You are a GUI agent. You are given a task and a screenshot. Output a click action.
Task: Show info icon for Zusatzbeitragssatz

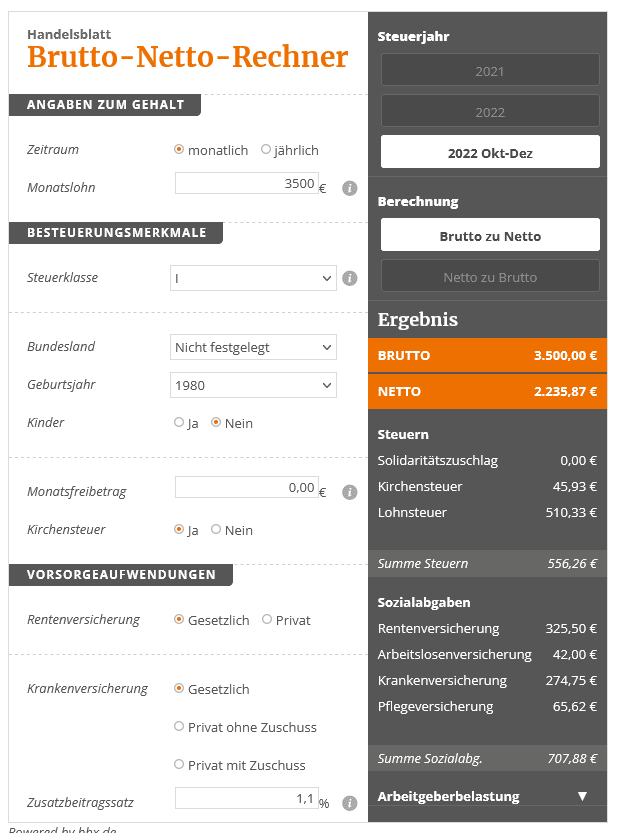(349, 803)
